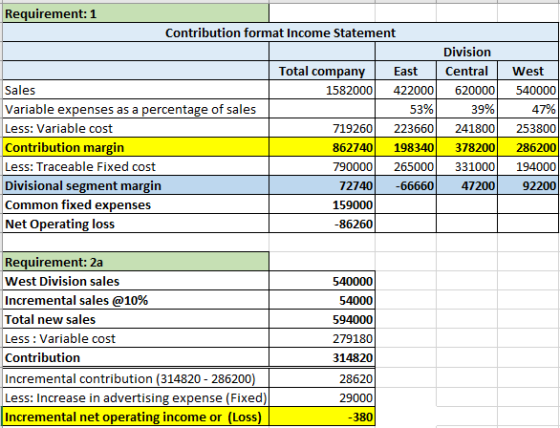The image size is (560, 428).
Task: Select advertising expense value 29000
Action: click(322, 398)
